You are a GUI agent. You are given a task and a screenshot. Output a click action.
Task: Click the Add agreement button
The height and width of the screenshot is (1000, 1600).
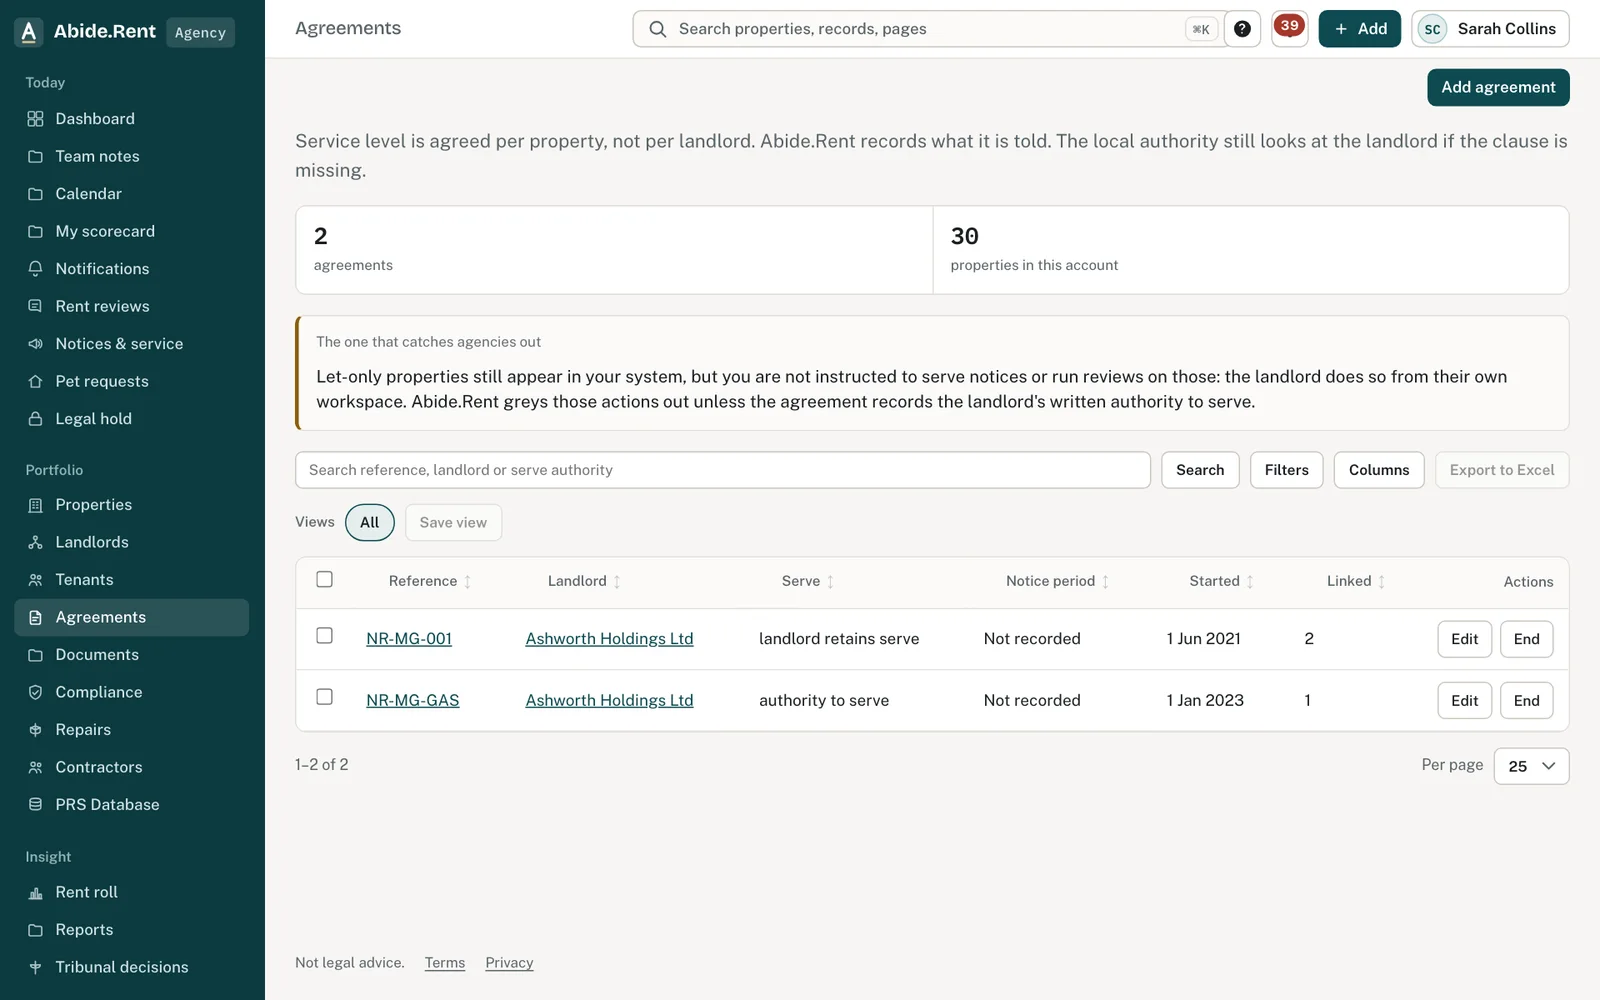click(1498, 87)
